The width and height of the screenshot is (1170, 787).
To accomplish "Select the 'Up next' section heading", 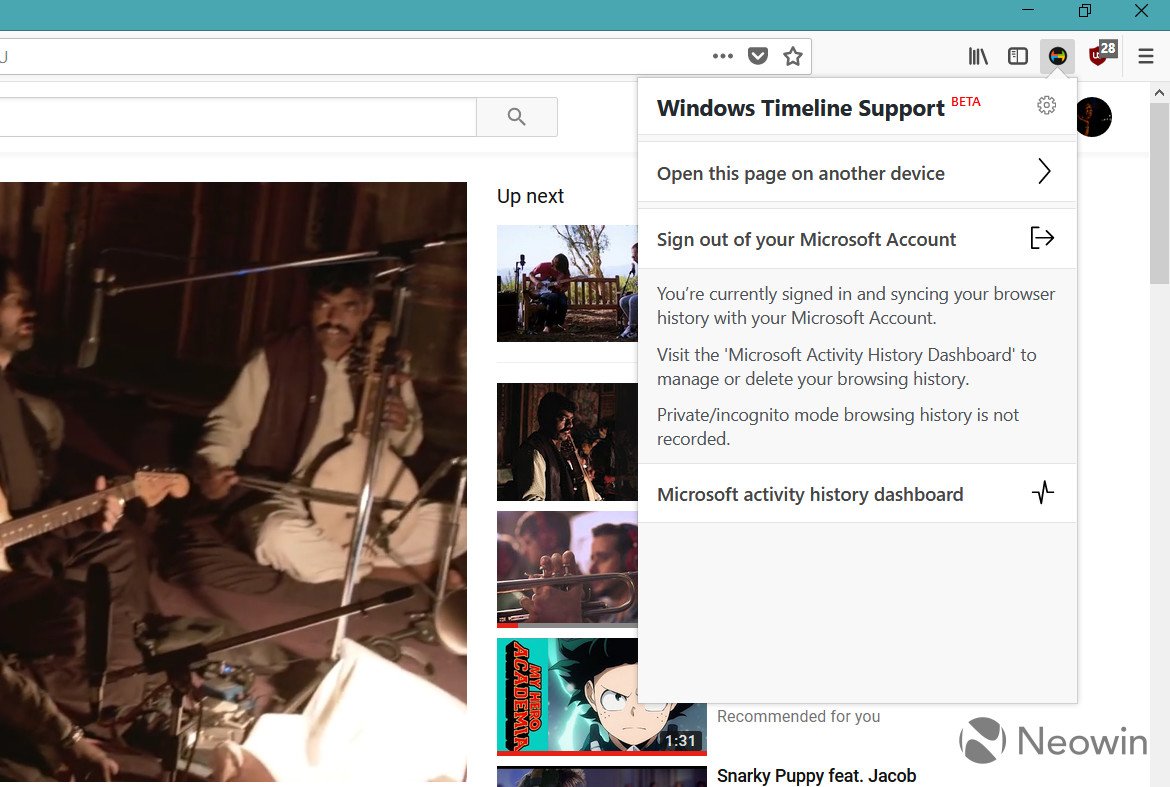I will 530,196.
